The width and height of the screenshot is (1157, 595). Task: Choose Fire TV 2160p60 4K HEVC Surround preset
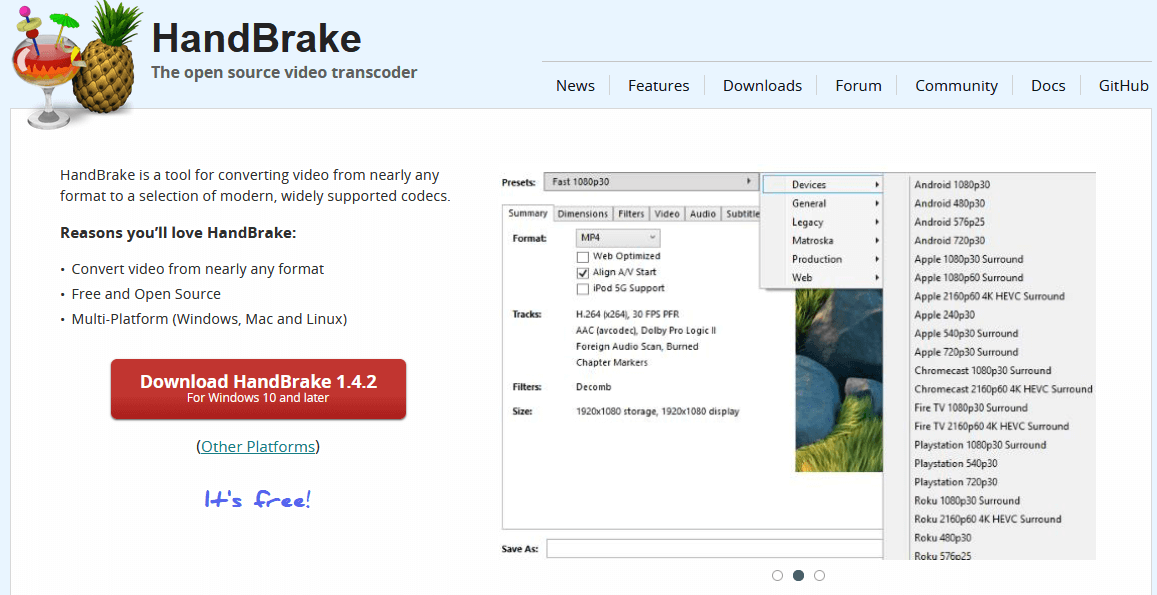pyautogui.click(x=992, y=426)
